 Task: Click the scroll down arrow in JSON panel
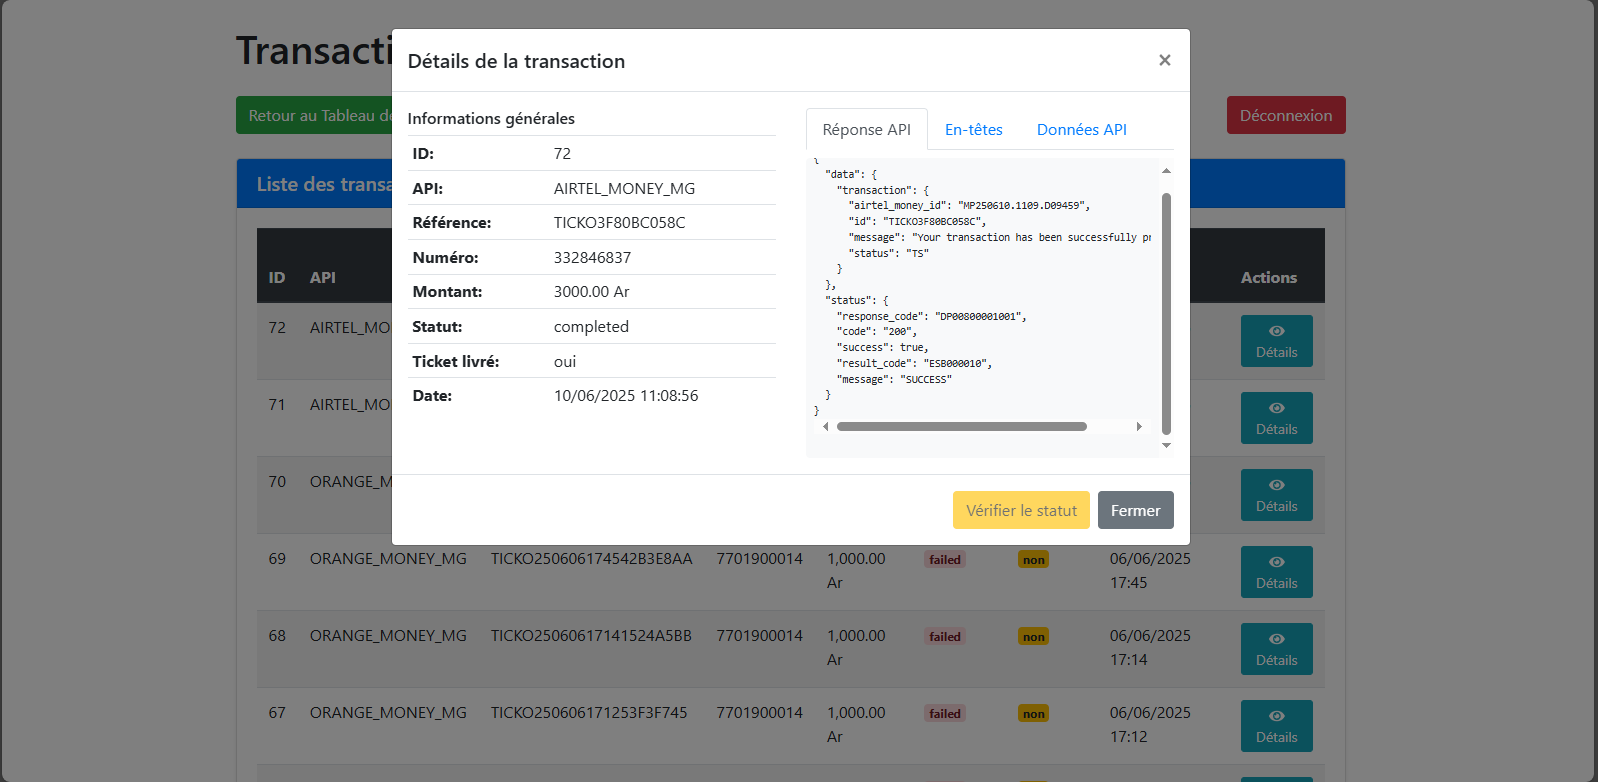tap(1166, 445)
